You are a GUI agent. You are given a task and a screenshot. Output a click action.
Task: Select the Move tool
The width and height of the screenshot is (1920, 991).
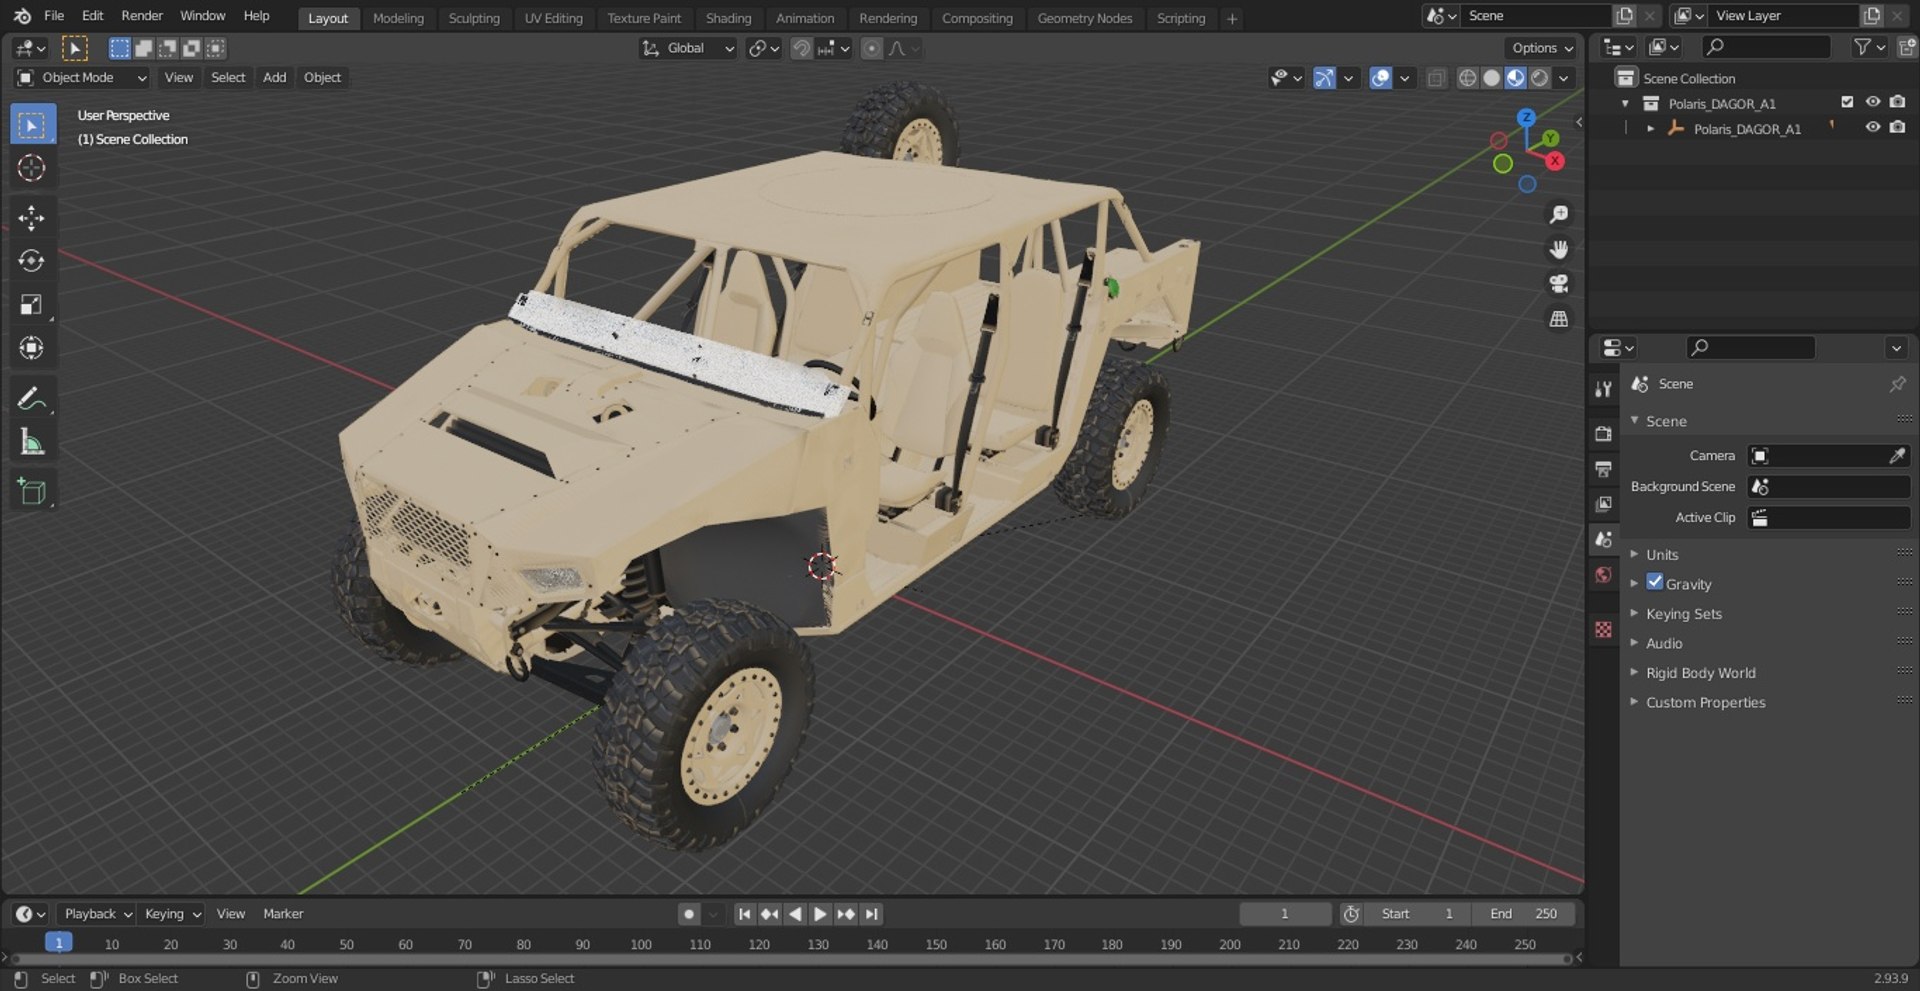32,218
